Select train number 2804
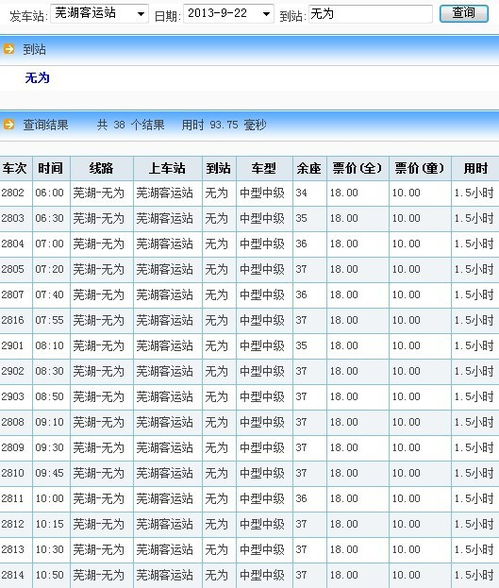The height and width of the screenshot is (588, 499). coord(13,244)
